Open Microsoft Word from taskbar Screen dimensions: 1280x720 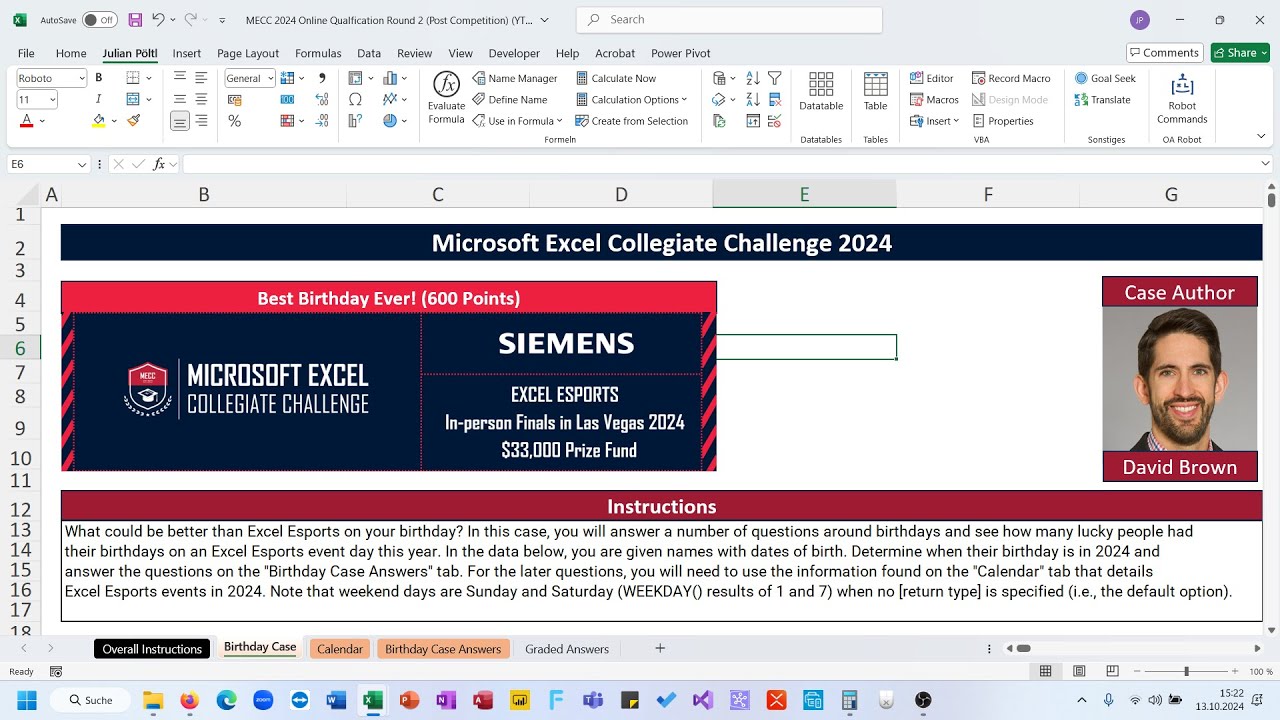pos(336,700)
